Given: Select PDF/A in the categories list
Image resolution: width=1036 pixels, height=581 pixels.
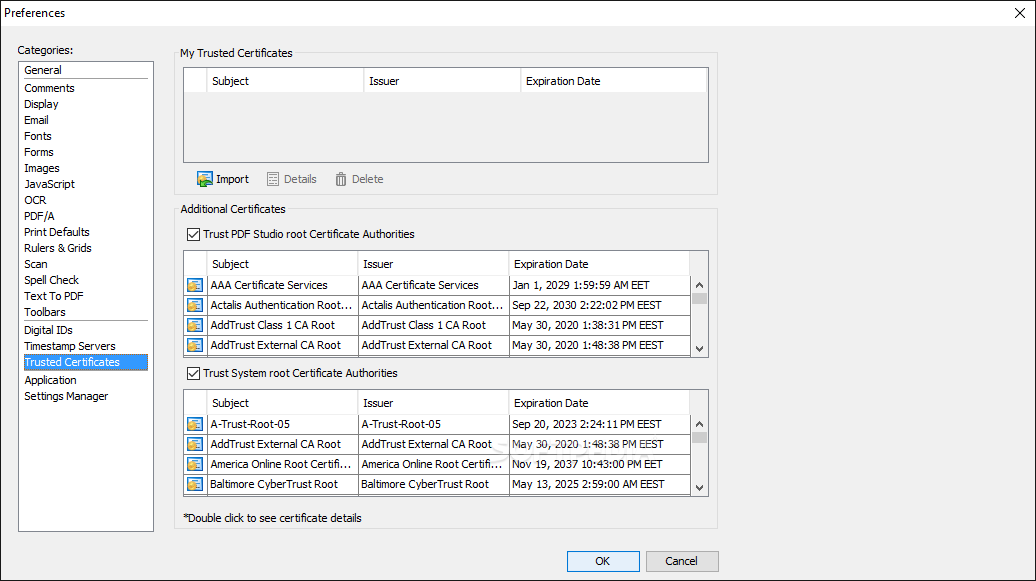Looking at the screenshot, I should pos(39,216).
